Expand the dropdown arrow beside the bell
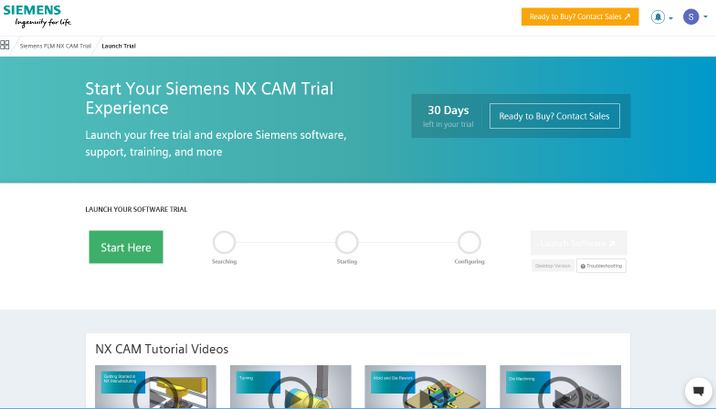 [x=671, y=18]
